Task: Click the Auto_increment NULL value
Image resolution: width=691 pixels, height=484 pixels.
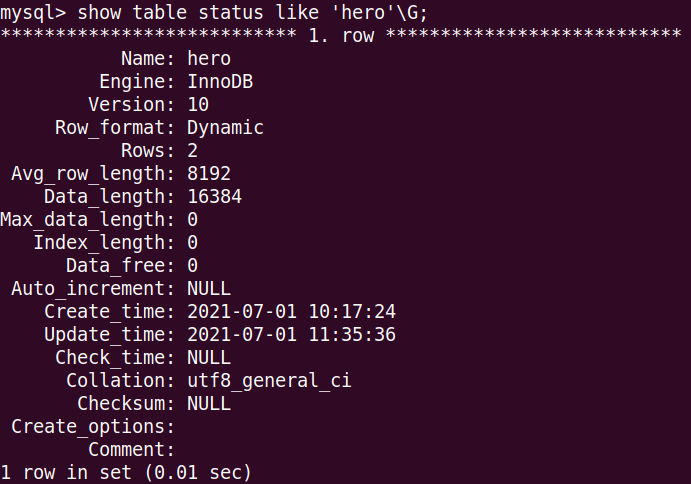Action: click(209, 289)
